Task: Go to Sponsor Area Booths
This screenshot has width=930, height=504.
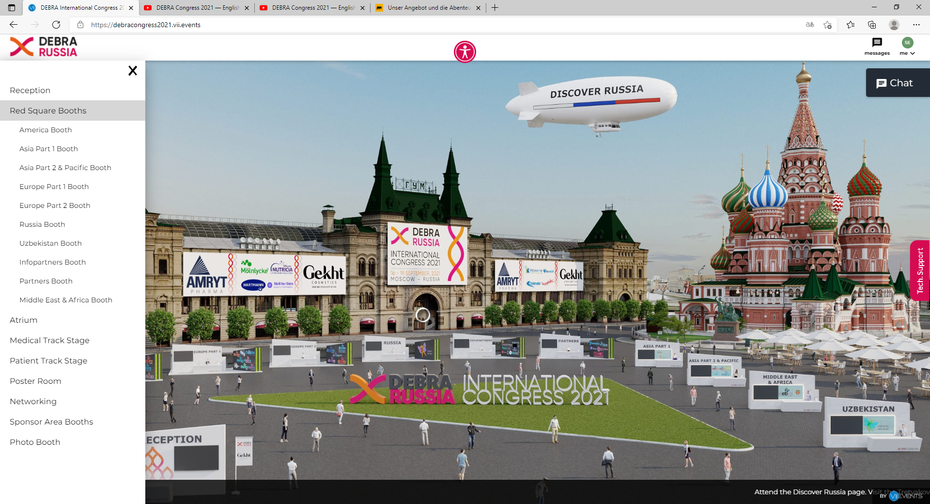Action: point(51,422)
